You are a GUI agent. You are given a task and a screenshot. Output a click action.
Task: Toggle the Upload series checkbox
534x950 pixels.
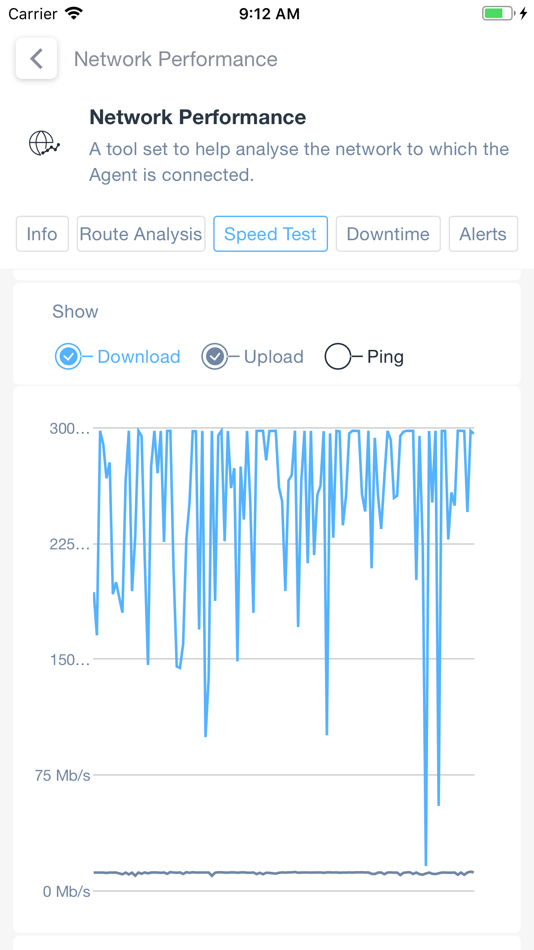point(215,357)
